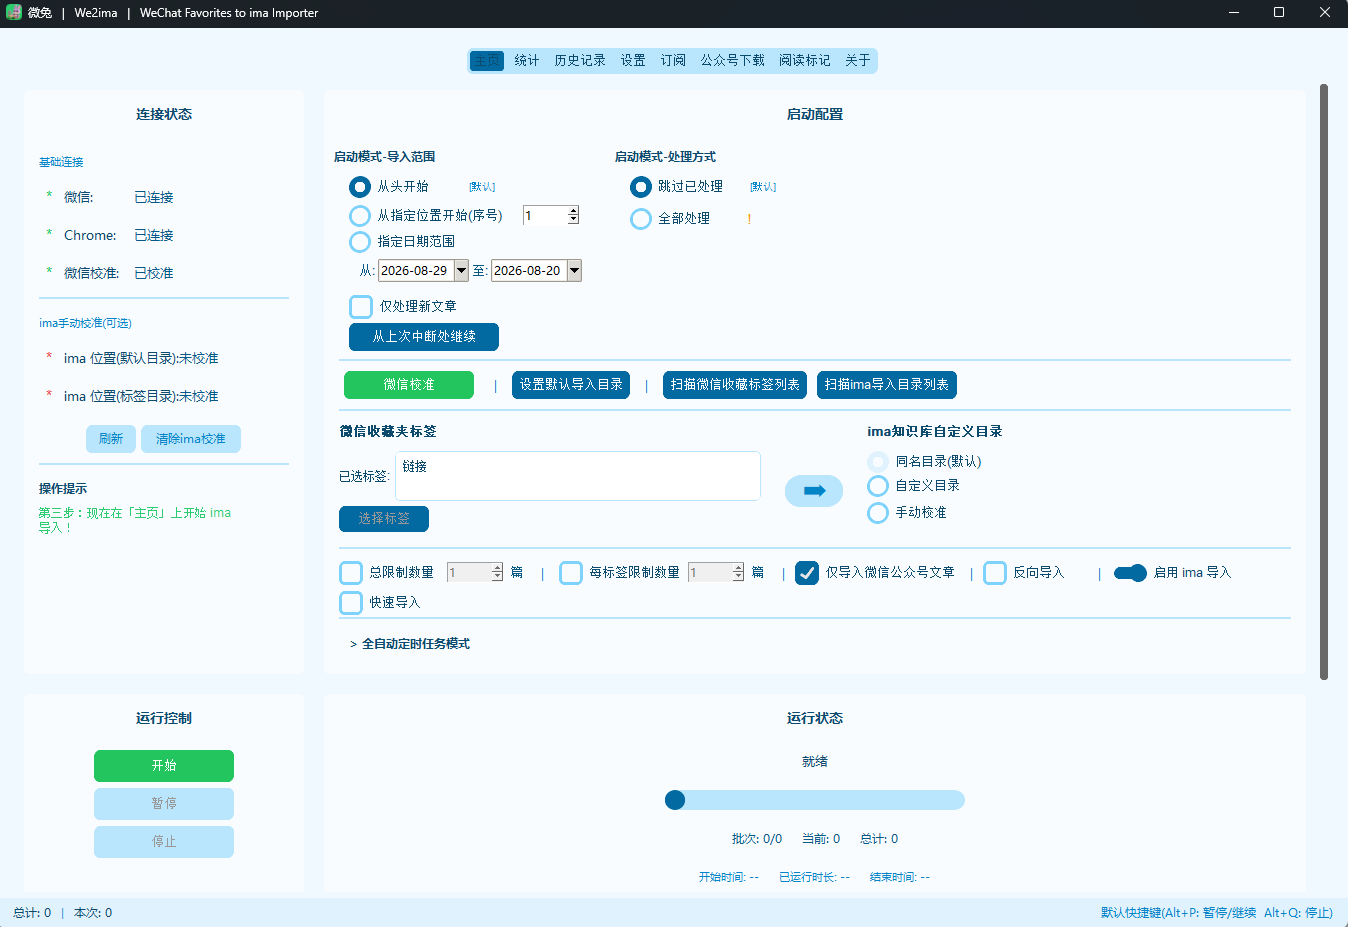The width and height of the screenshot is (1348, 927).
Task: Increase the start sequence number spinner
Action: 573,211
